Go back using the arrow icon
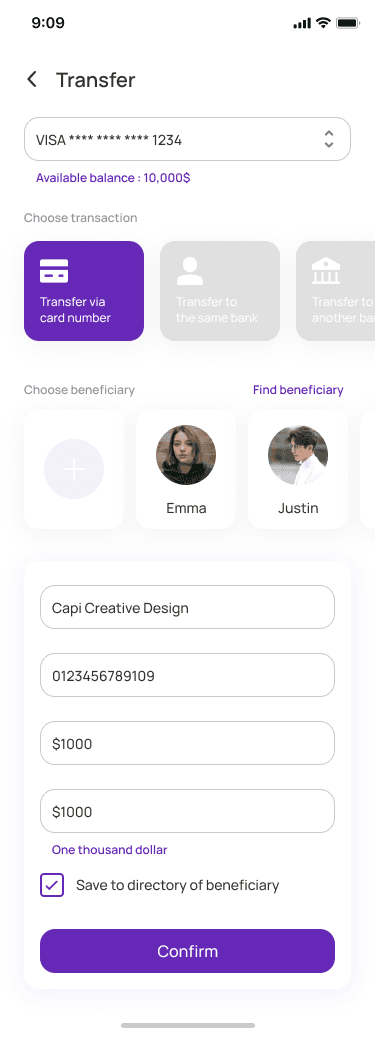 (x=31, y=80)
